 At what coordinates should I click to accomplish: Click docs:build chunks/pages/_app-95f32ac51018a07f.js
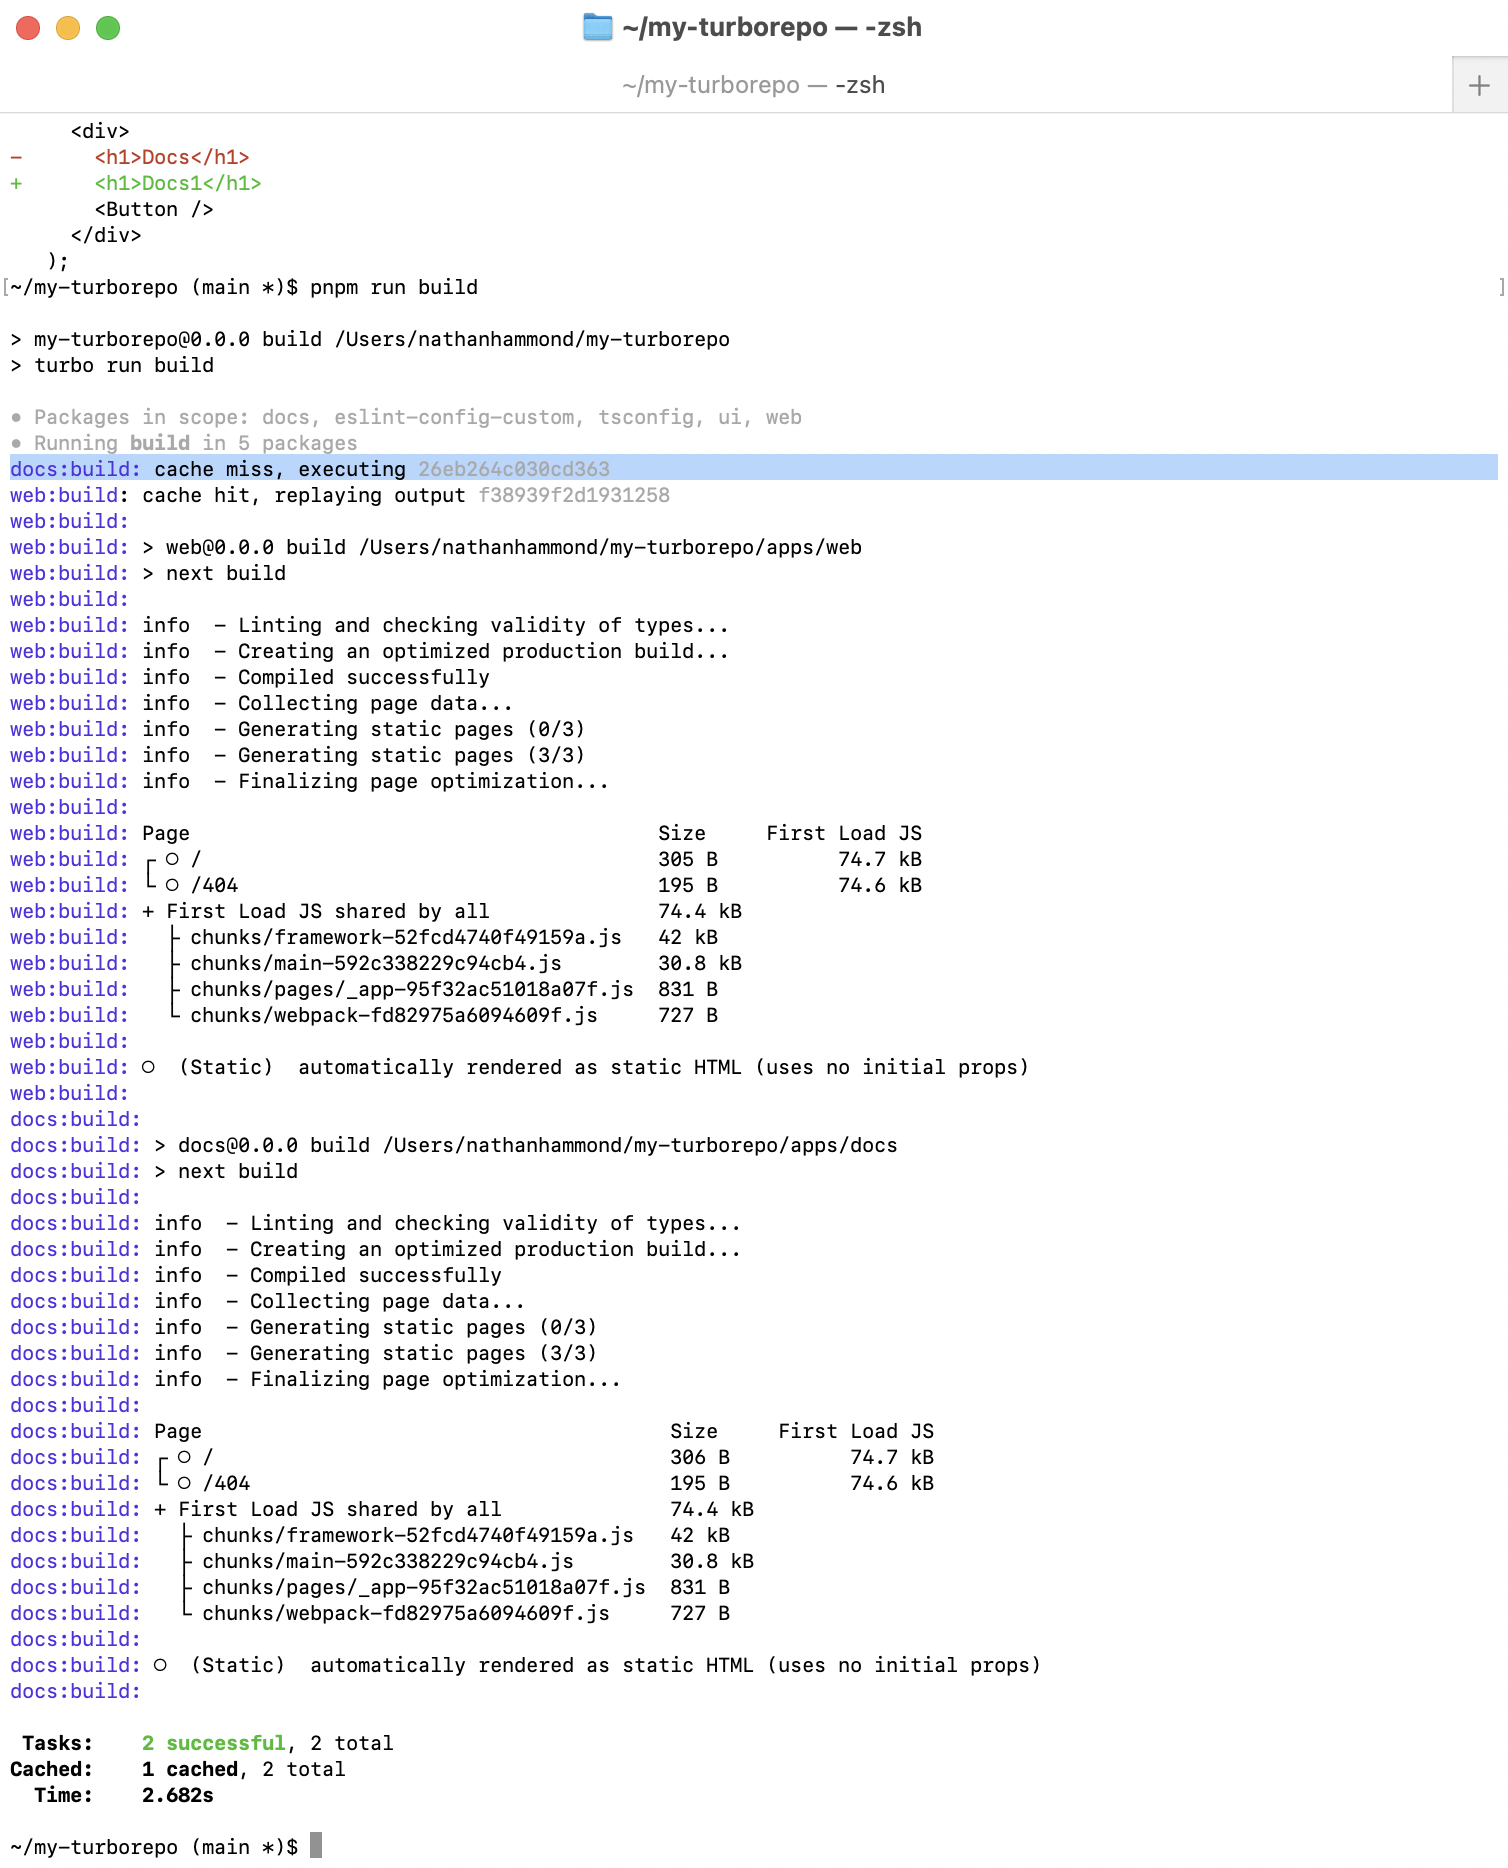(x=424, y=1587)
